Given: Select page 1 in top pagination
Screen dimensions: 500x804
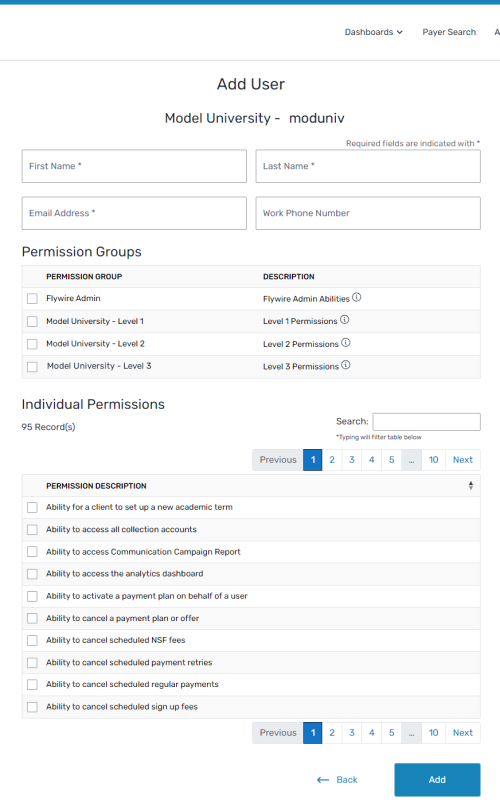Looking at the screenshot, I should coord(313,460).
